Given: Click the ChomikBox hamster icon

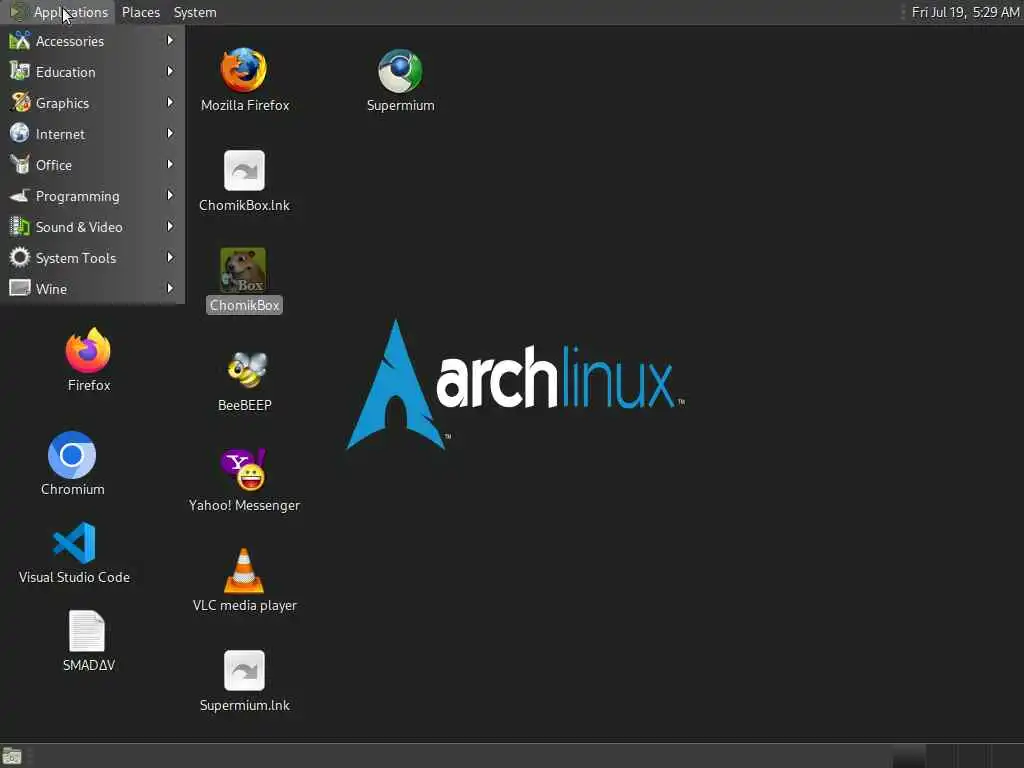Looking at the screenshot, I should [x=243, y=270].
